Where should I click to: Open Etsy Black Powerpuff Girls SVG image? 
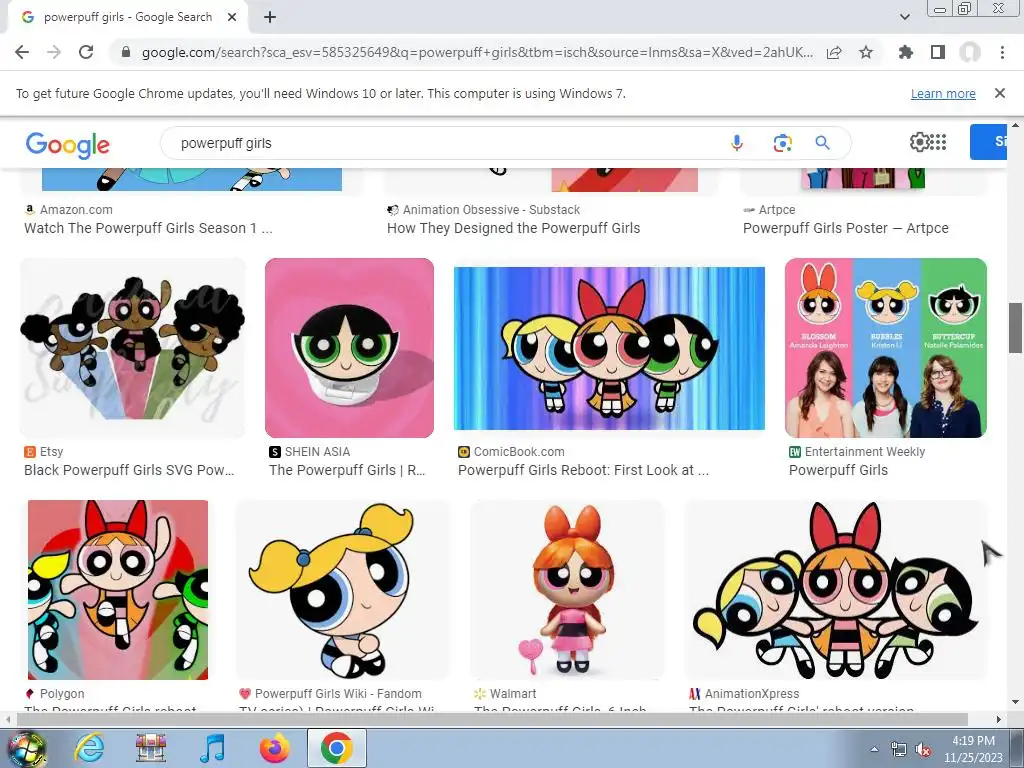(x=133, y=348)
